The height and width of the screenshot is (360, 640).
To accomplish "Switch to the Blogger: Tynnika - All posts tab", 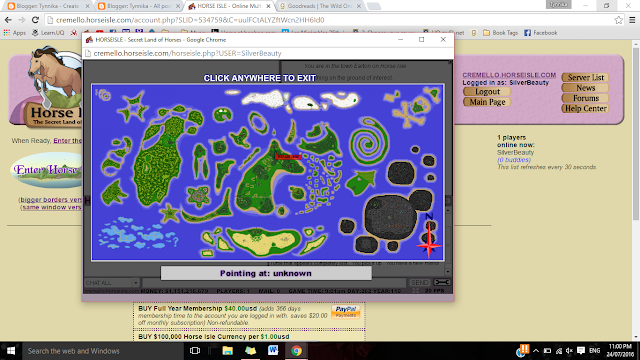I will (138, 6).
